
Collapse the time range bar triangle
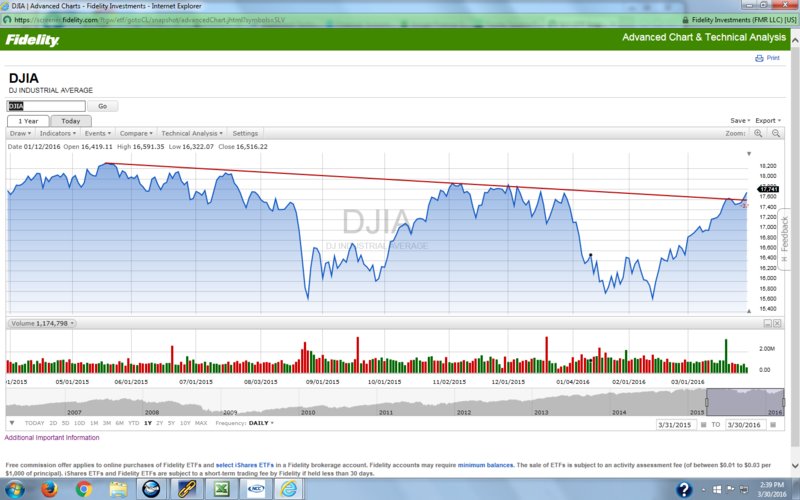click(x=12, y=423)
